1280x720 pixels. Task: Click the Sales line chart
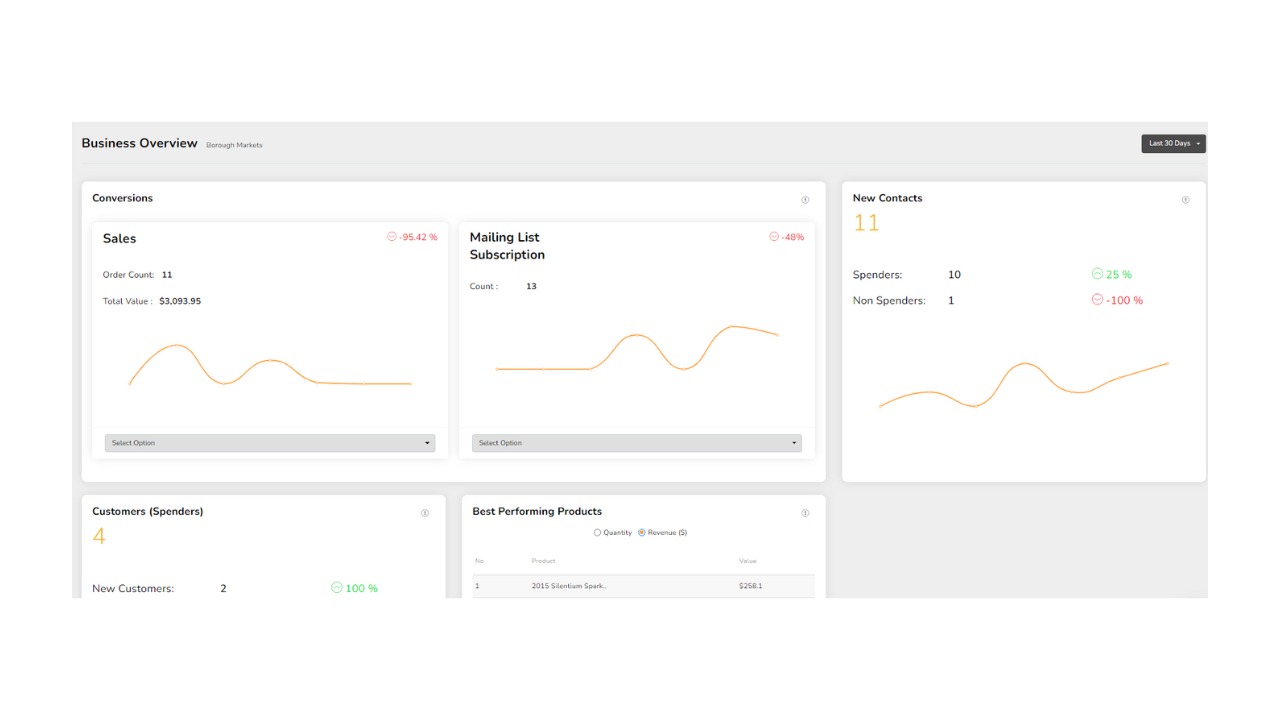270,366
